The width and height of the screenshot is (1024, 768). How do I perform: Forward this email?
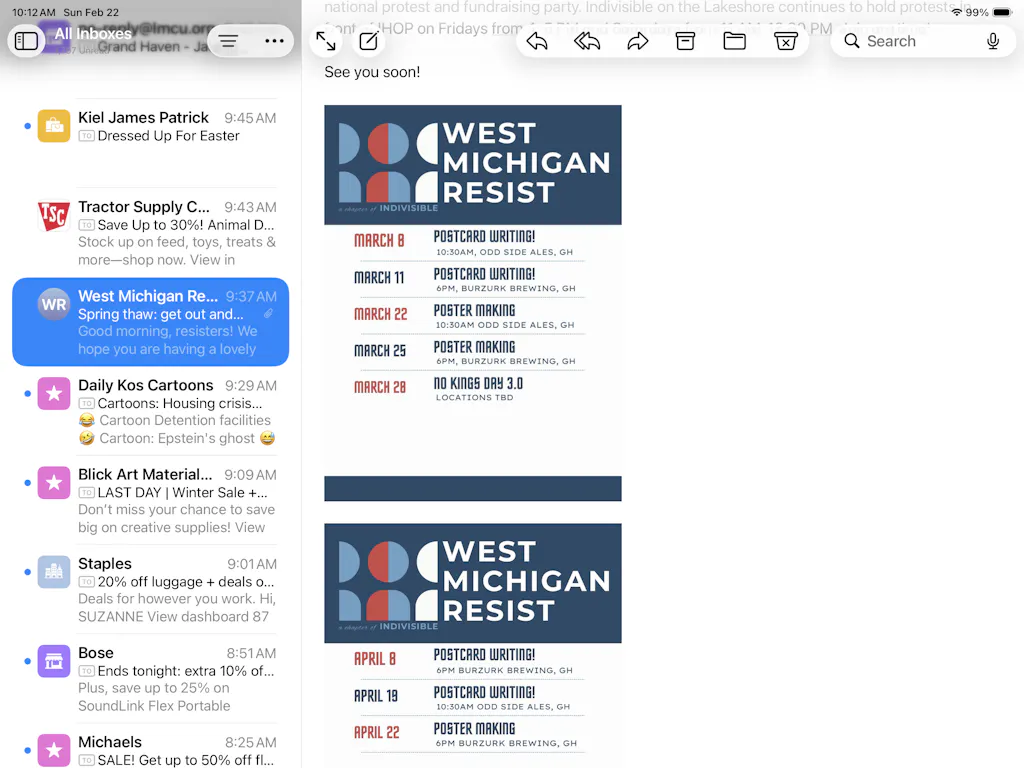[x=637, y=41]
